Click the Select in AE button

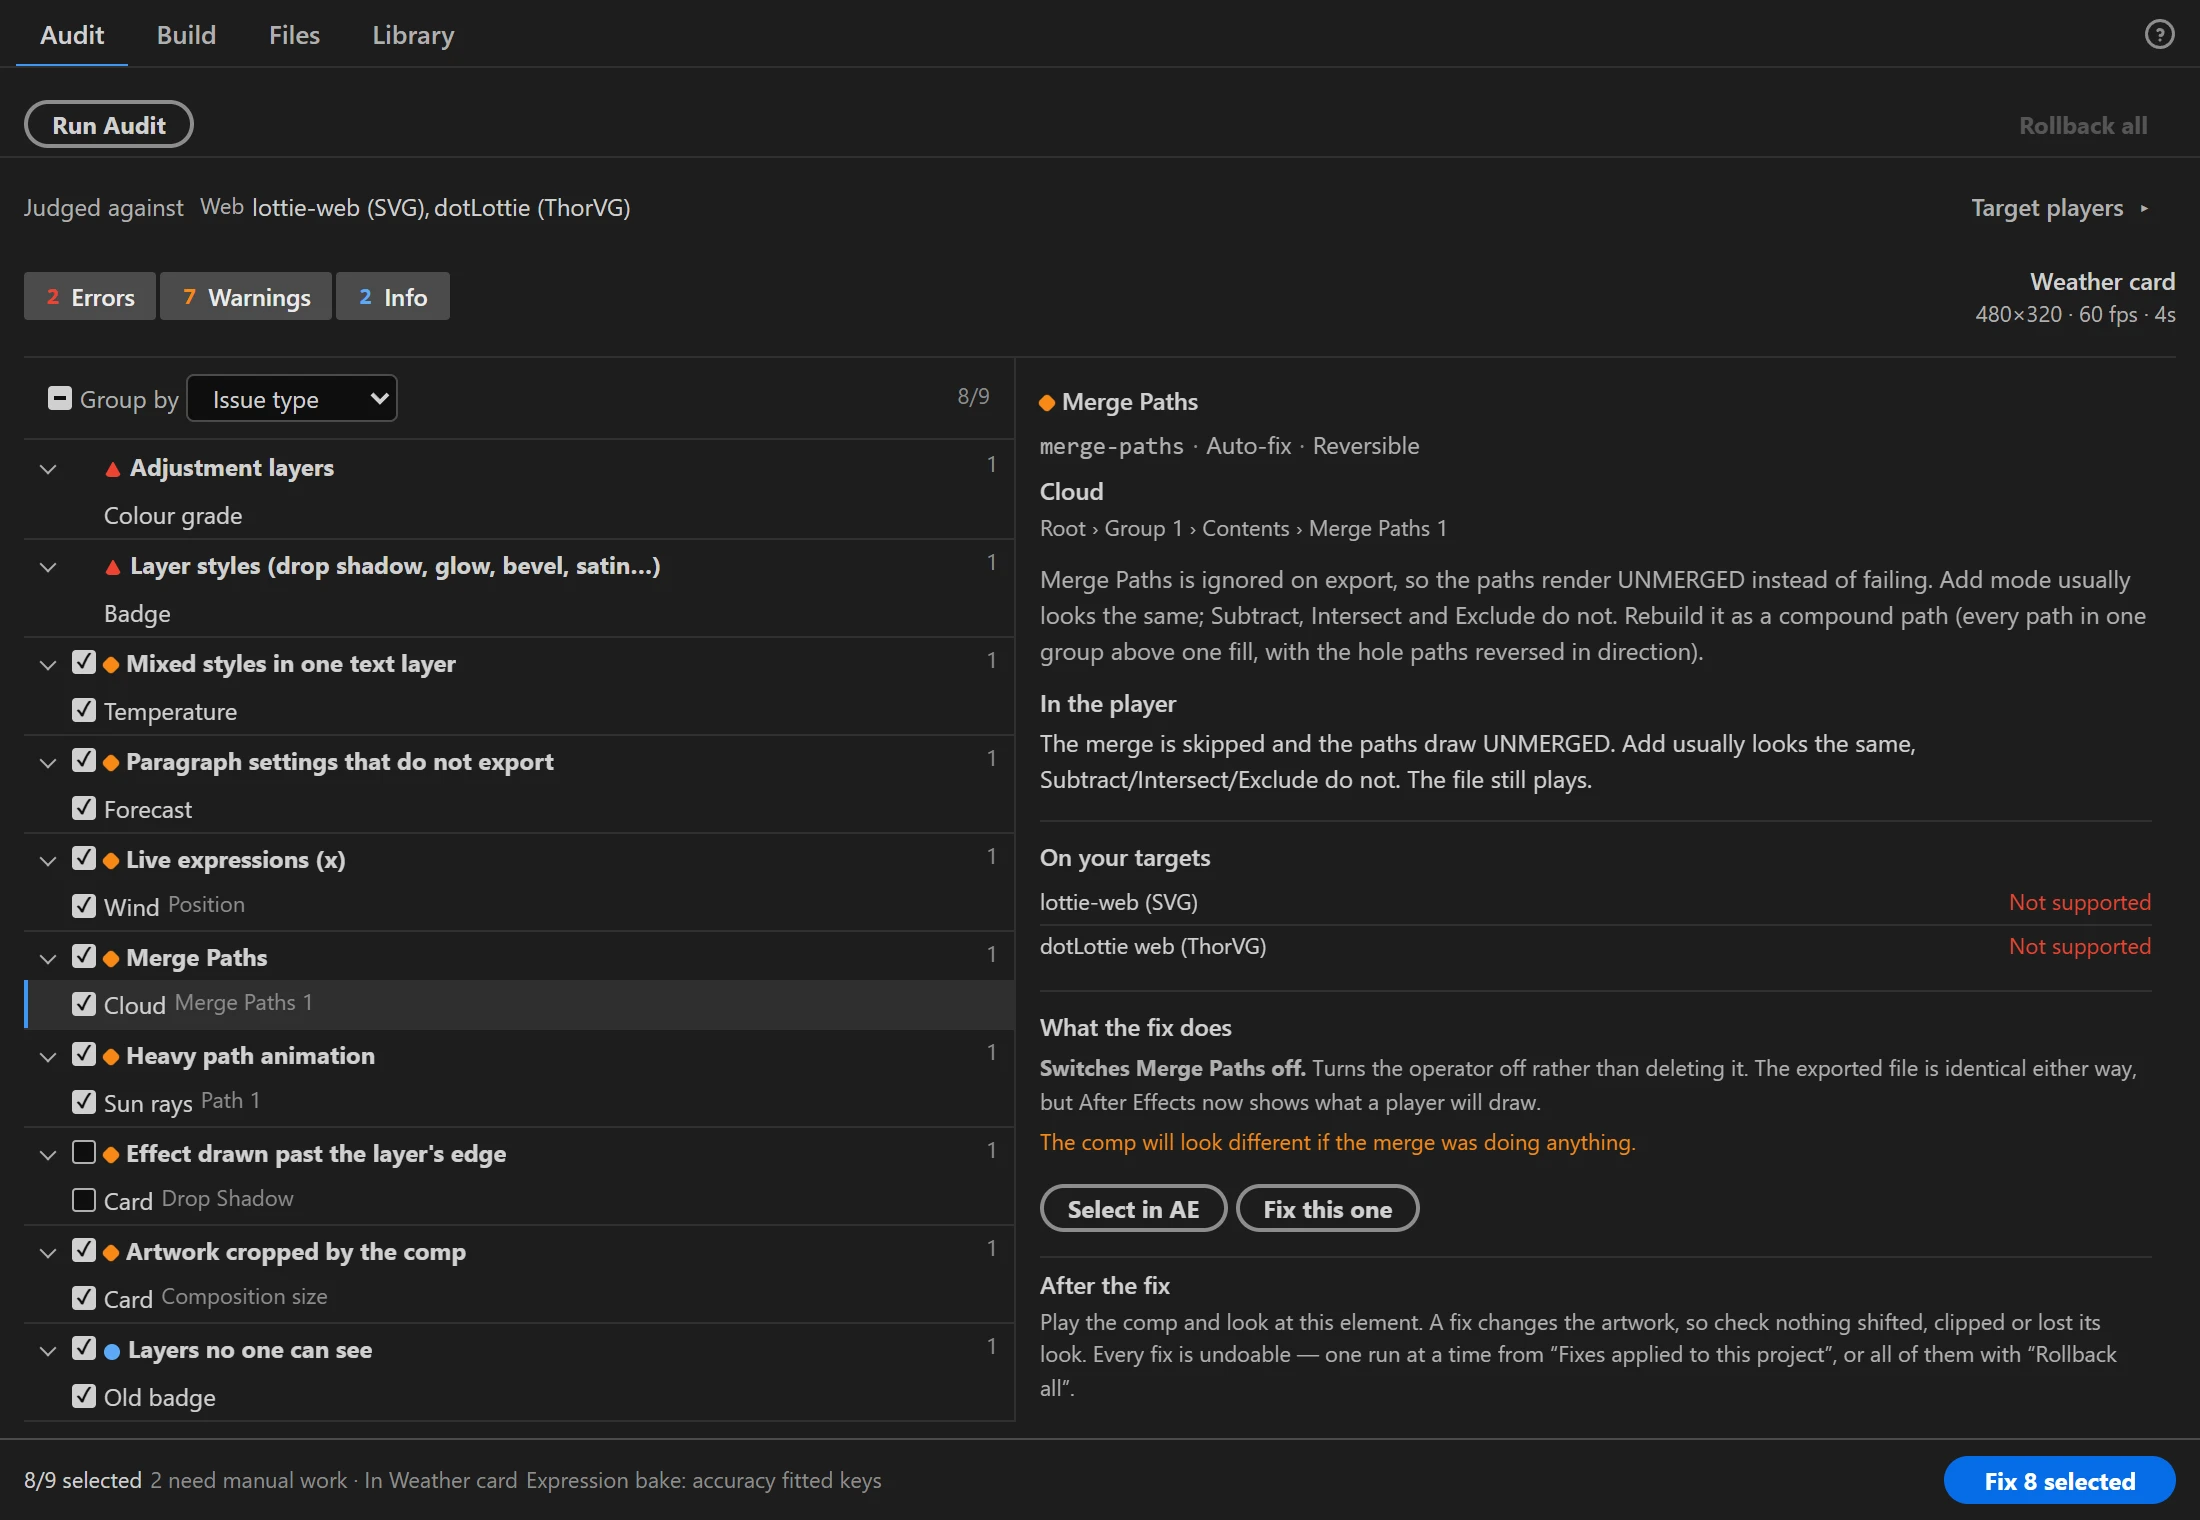pyautogui.click(x=1133, y=1209)
